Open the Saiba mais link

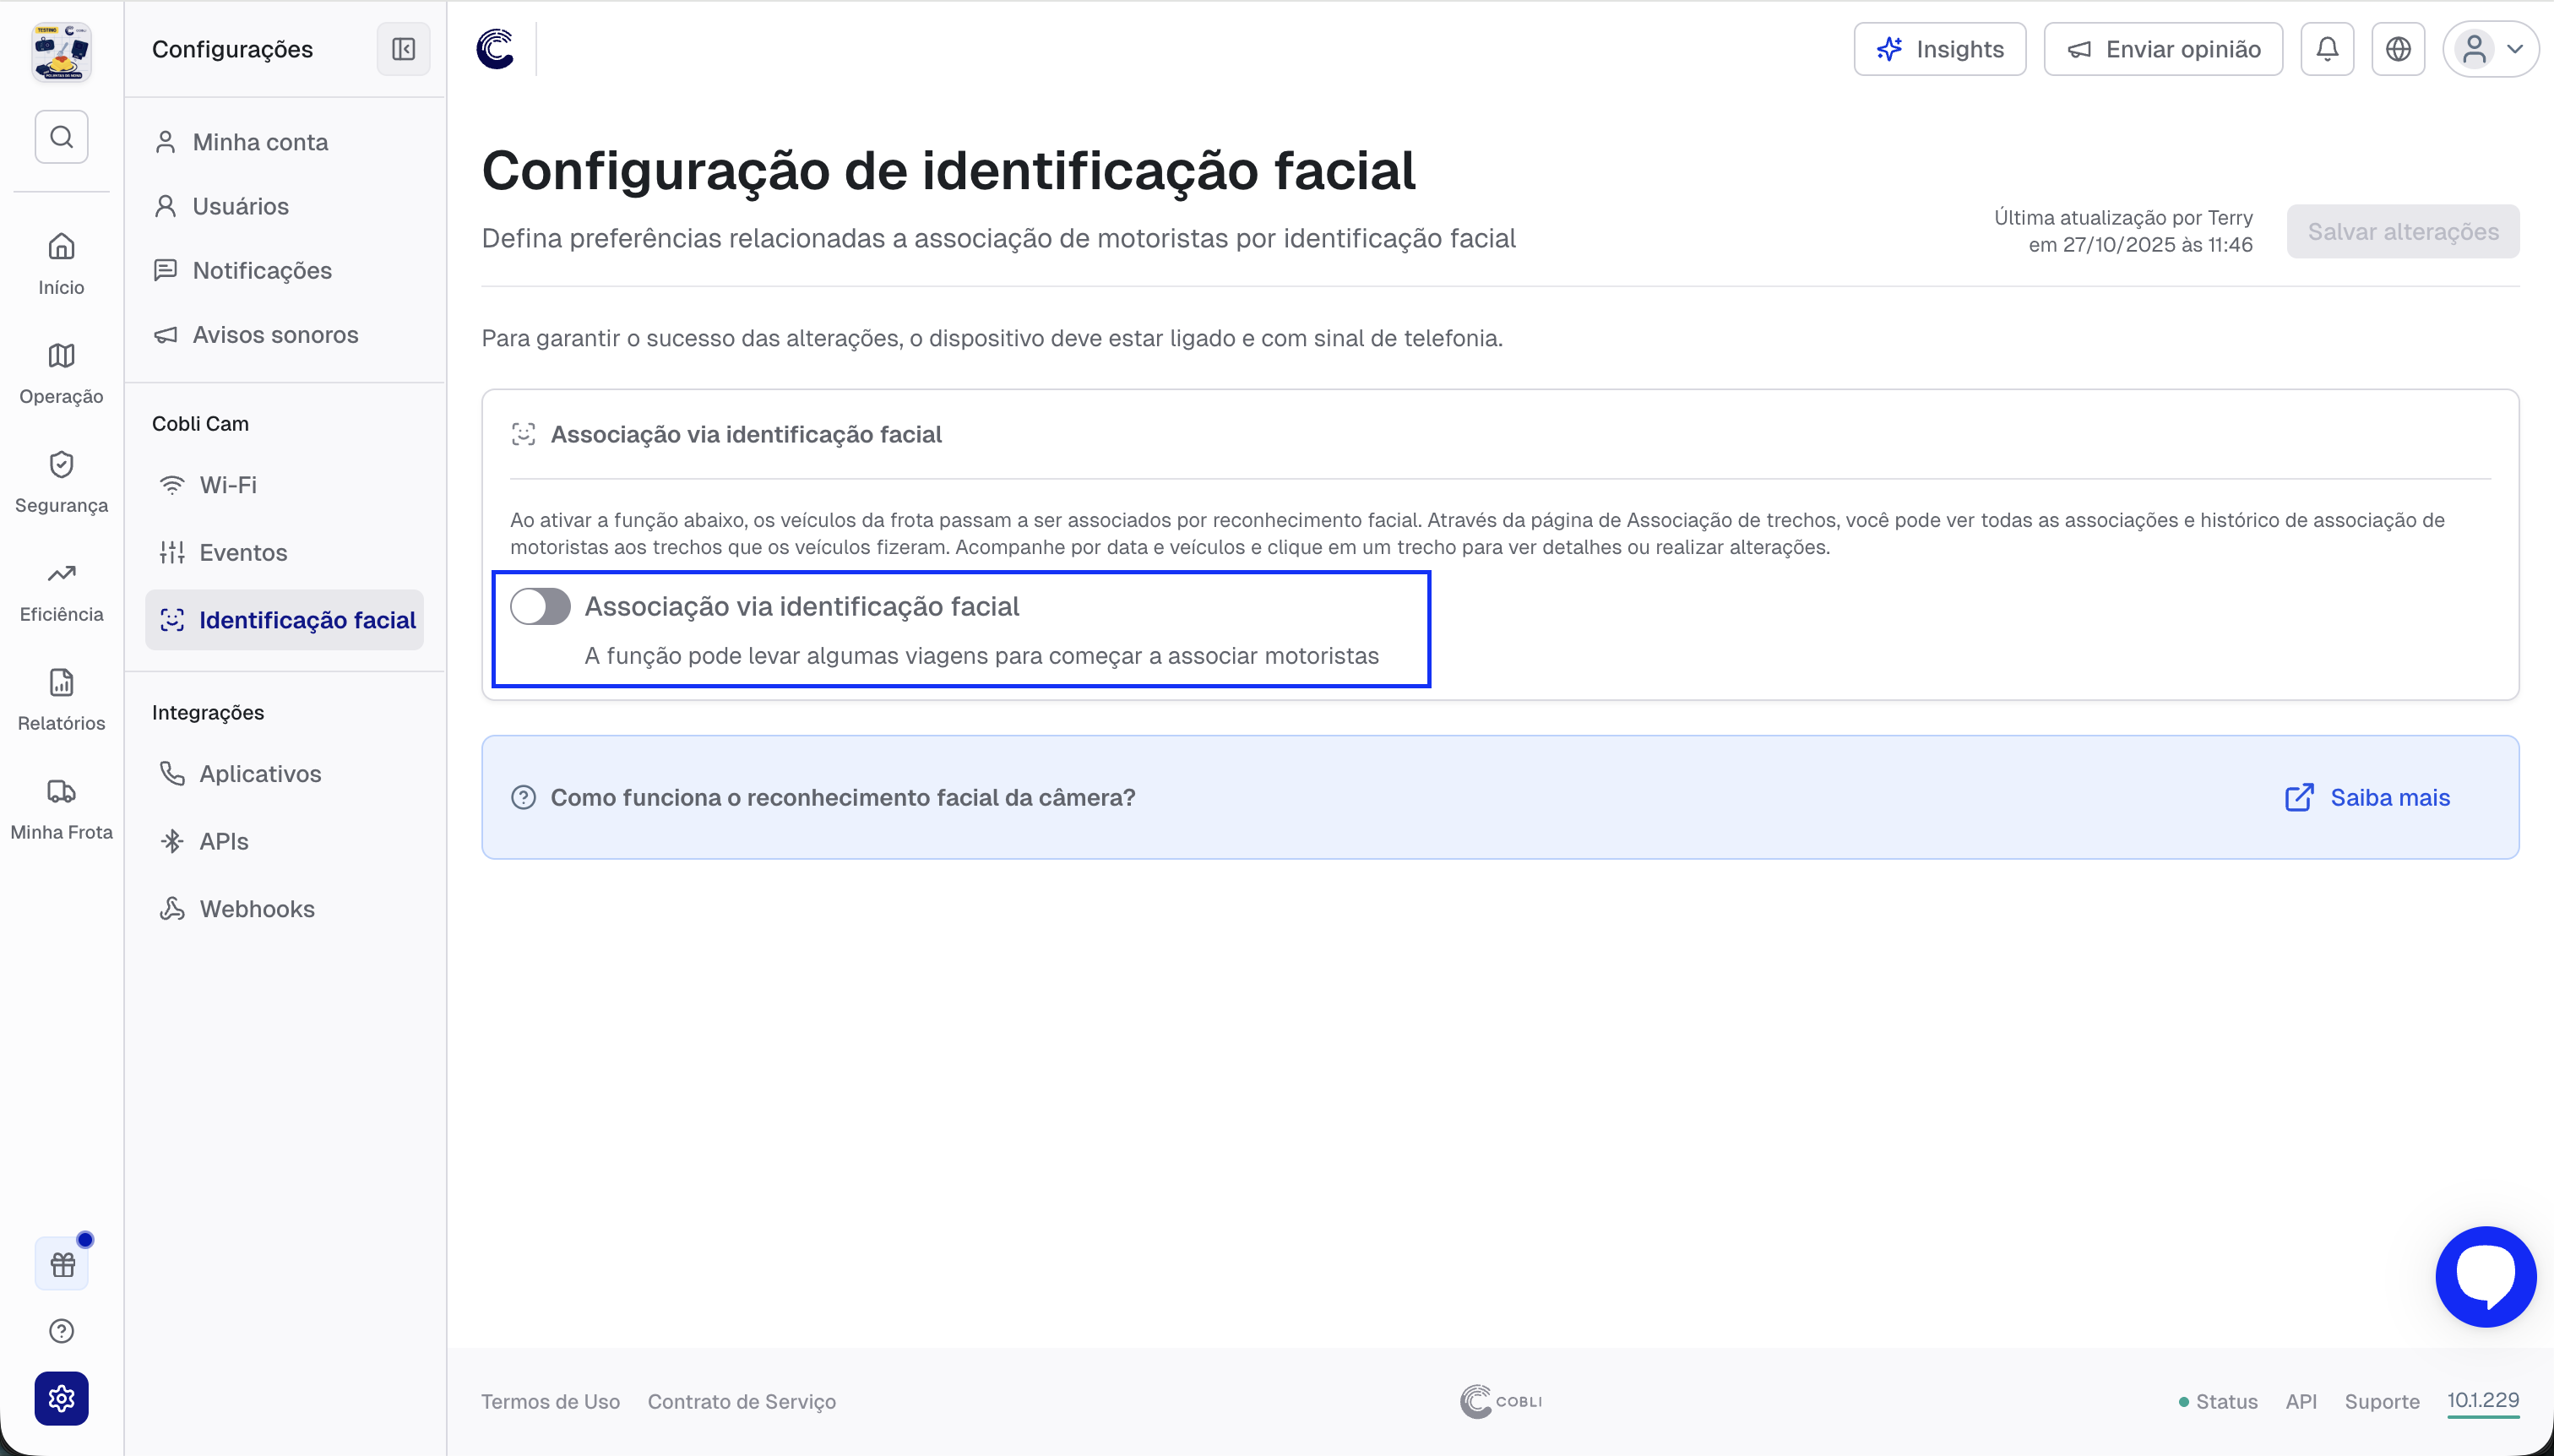point(2368,797)
